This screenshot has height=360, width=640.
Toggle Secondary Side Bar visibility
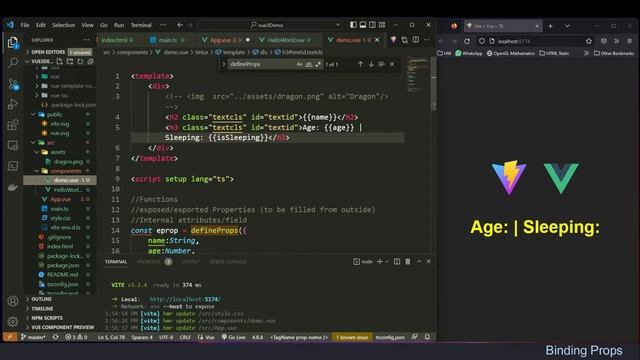(372, 25)
